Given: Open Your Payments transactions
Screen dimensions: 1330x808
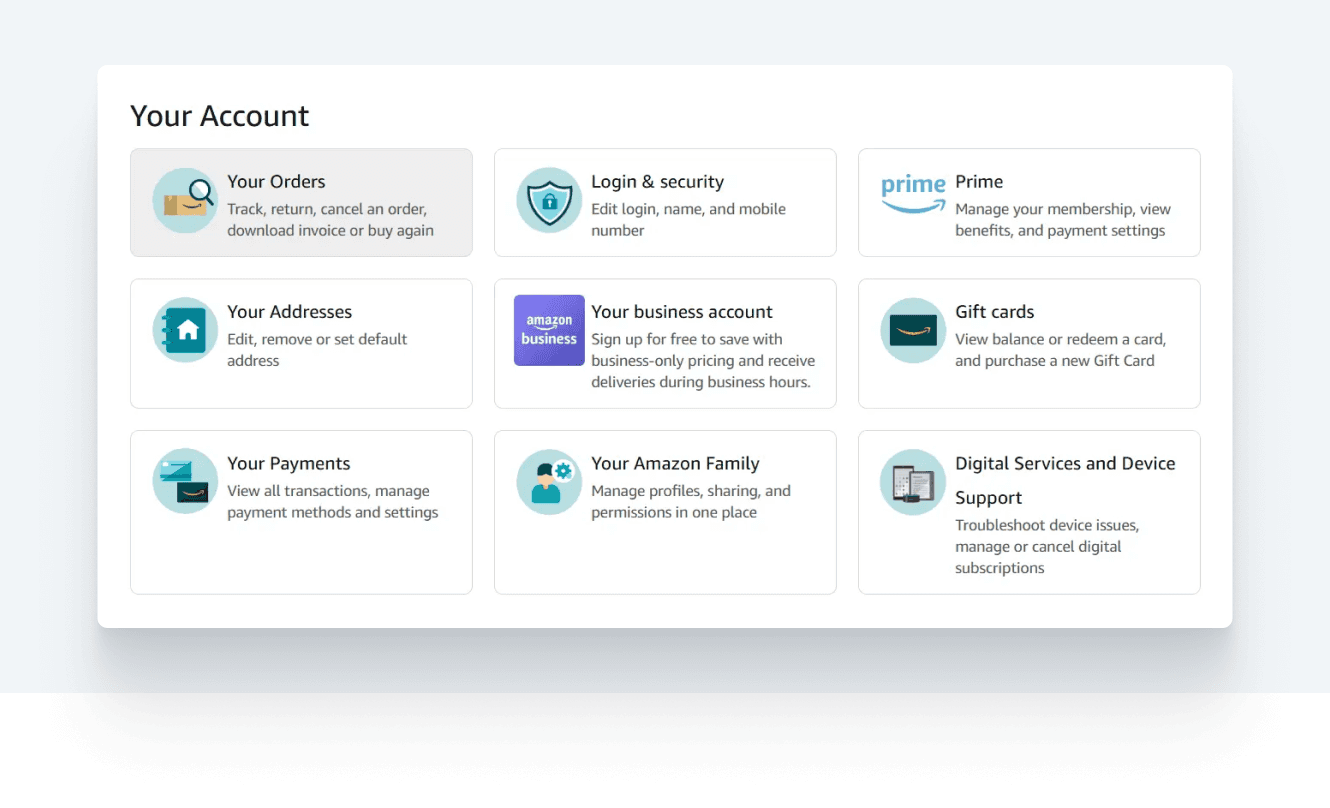Looking at the screenshot, I should tap(288, 463).
